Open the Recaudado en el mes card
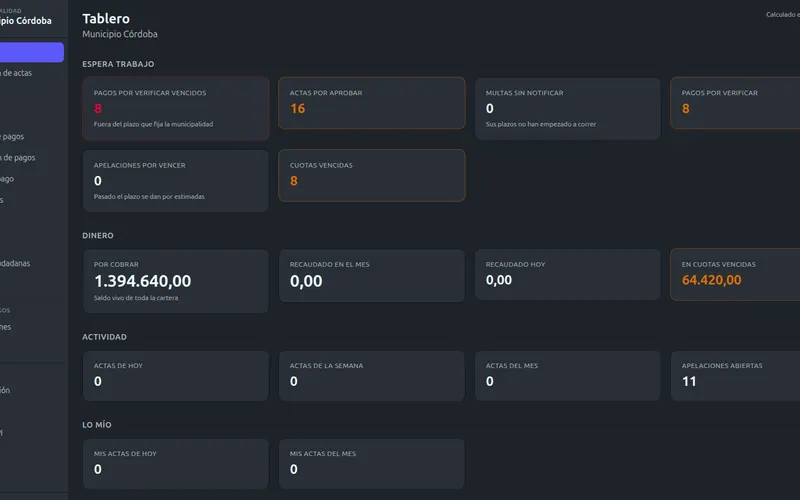800x500 pixels. click(x=371, y=276)
